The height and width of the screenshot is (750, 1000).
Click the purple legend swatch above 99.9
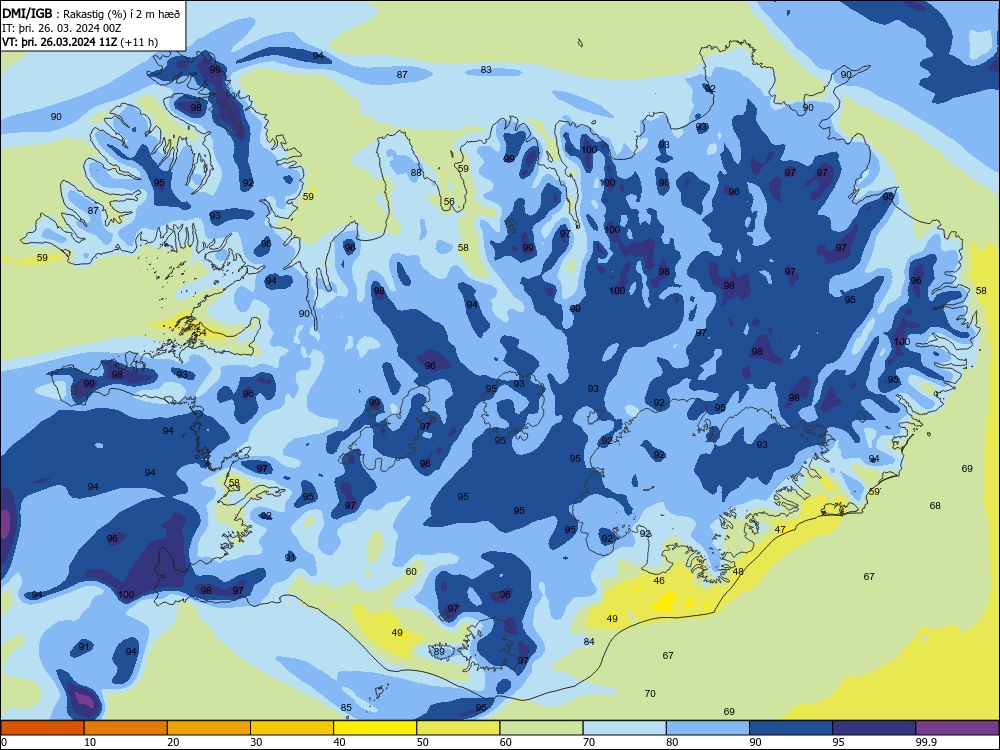[x=957, y=728]
